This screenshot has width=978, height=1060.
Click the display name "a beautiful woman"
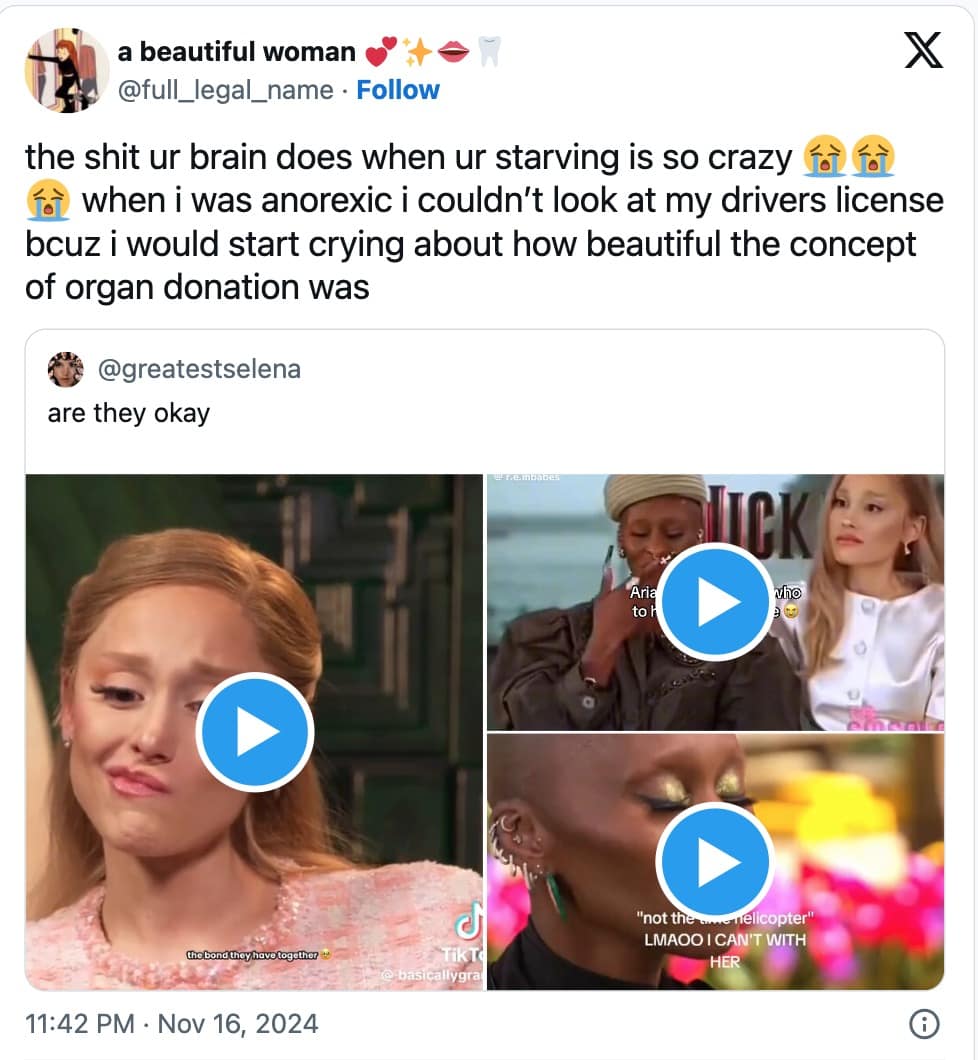236,51
